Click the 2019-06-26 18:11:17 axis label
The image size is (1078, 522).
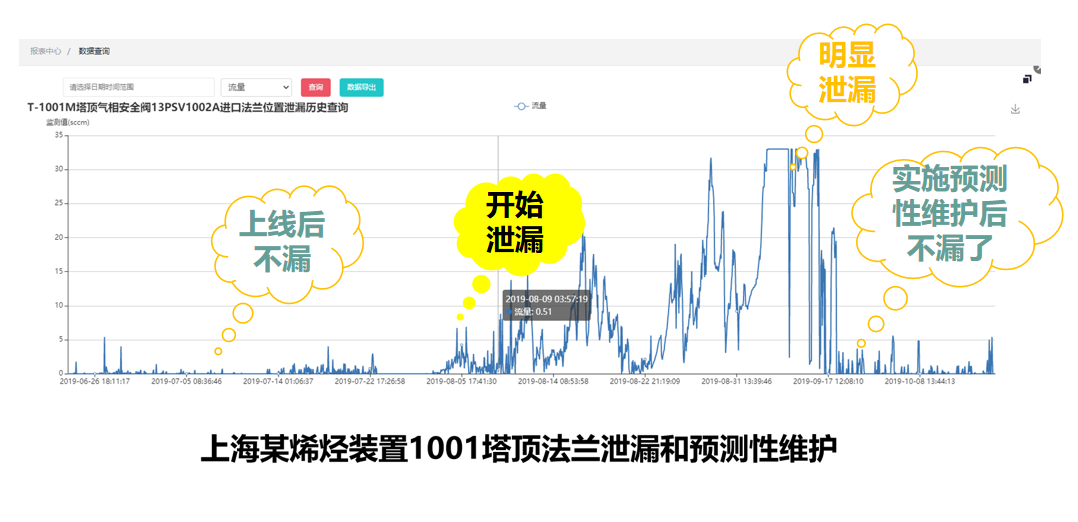tap(94, 381)
